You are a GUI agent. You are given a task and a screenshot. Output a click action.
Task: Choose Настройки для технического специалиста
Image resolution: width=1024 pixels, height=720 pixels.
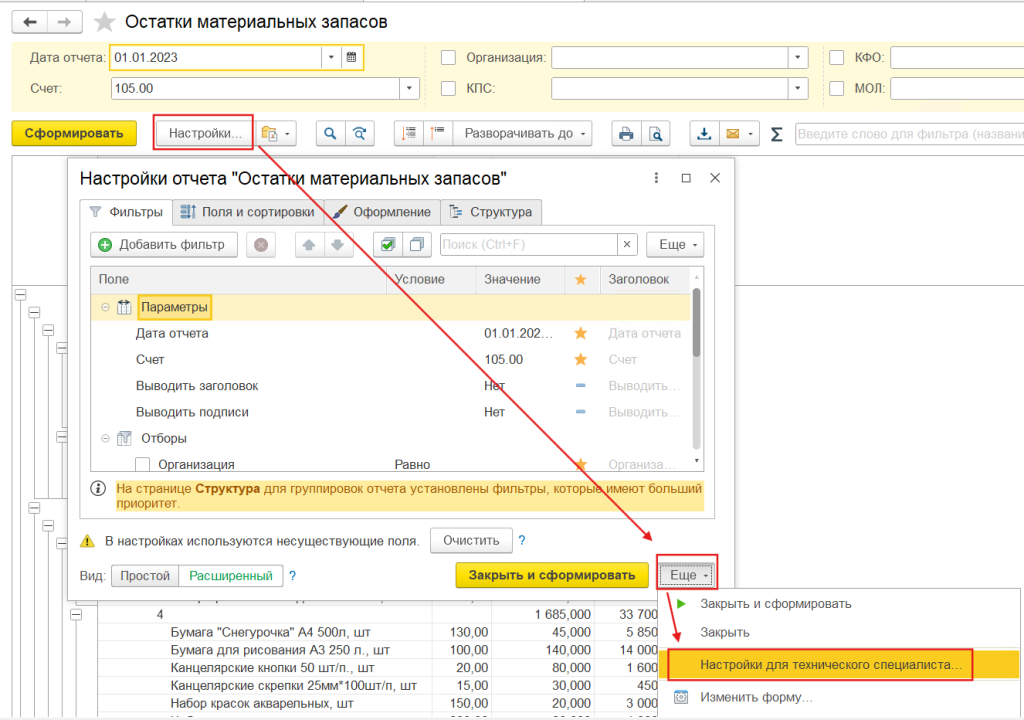click(831, 664)
